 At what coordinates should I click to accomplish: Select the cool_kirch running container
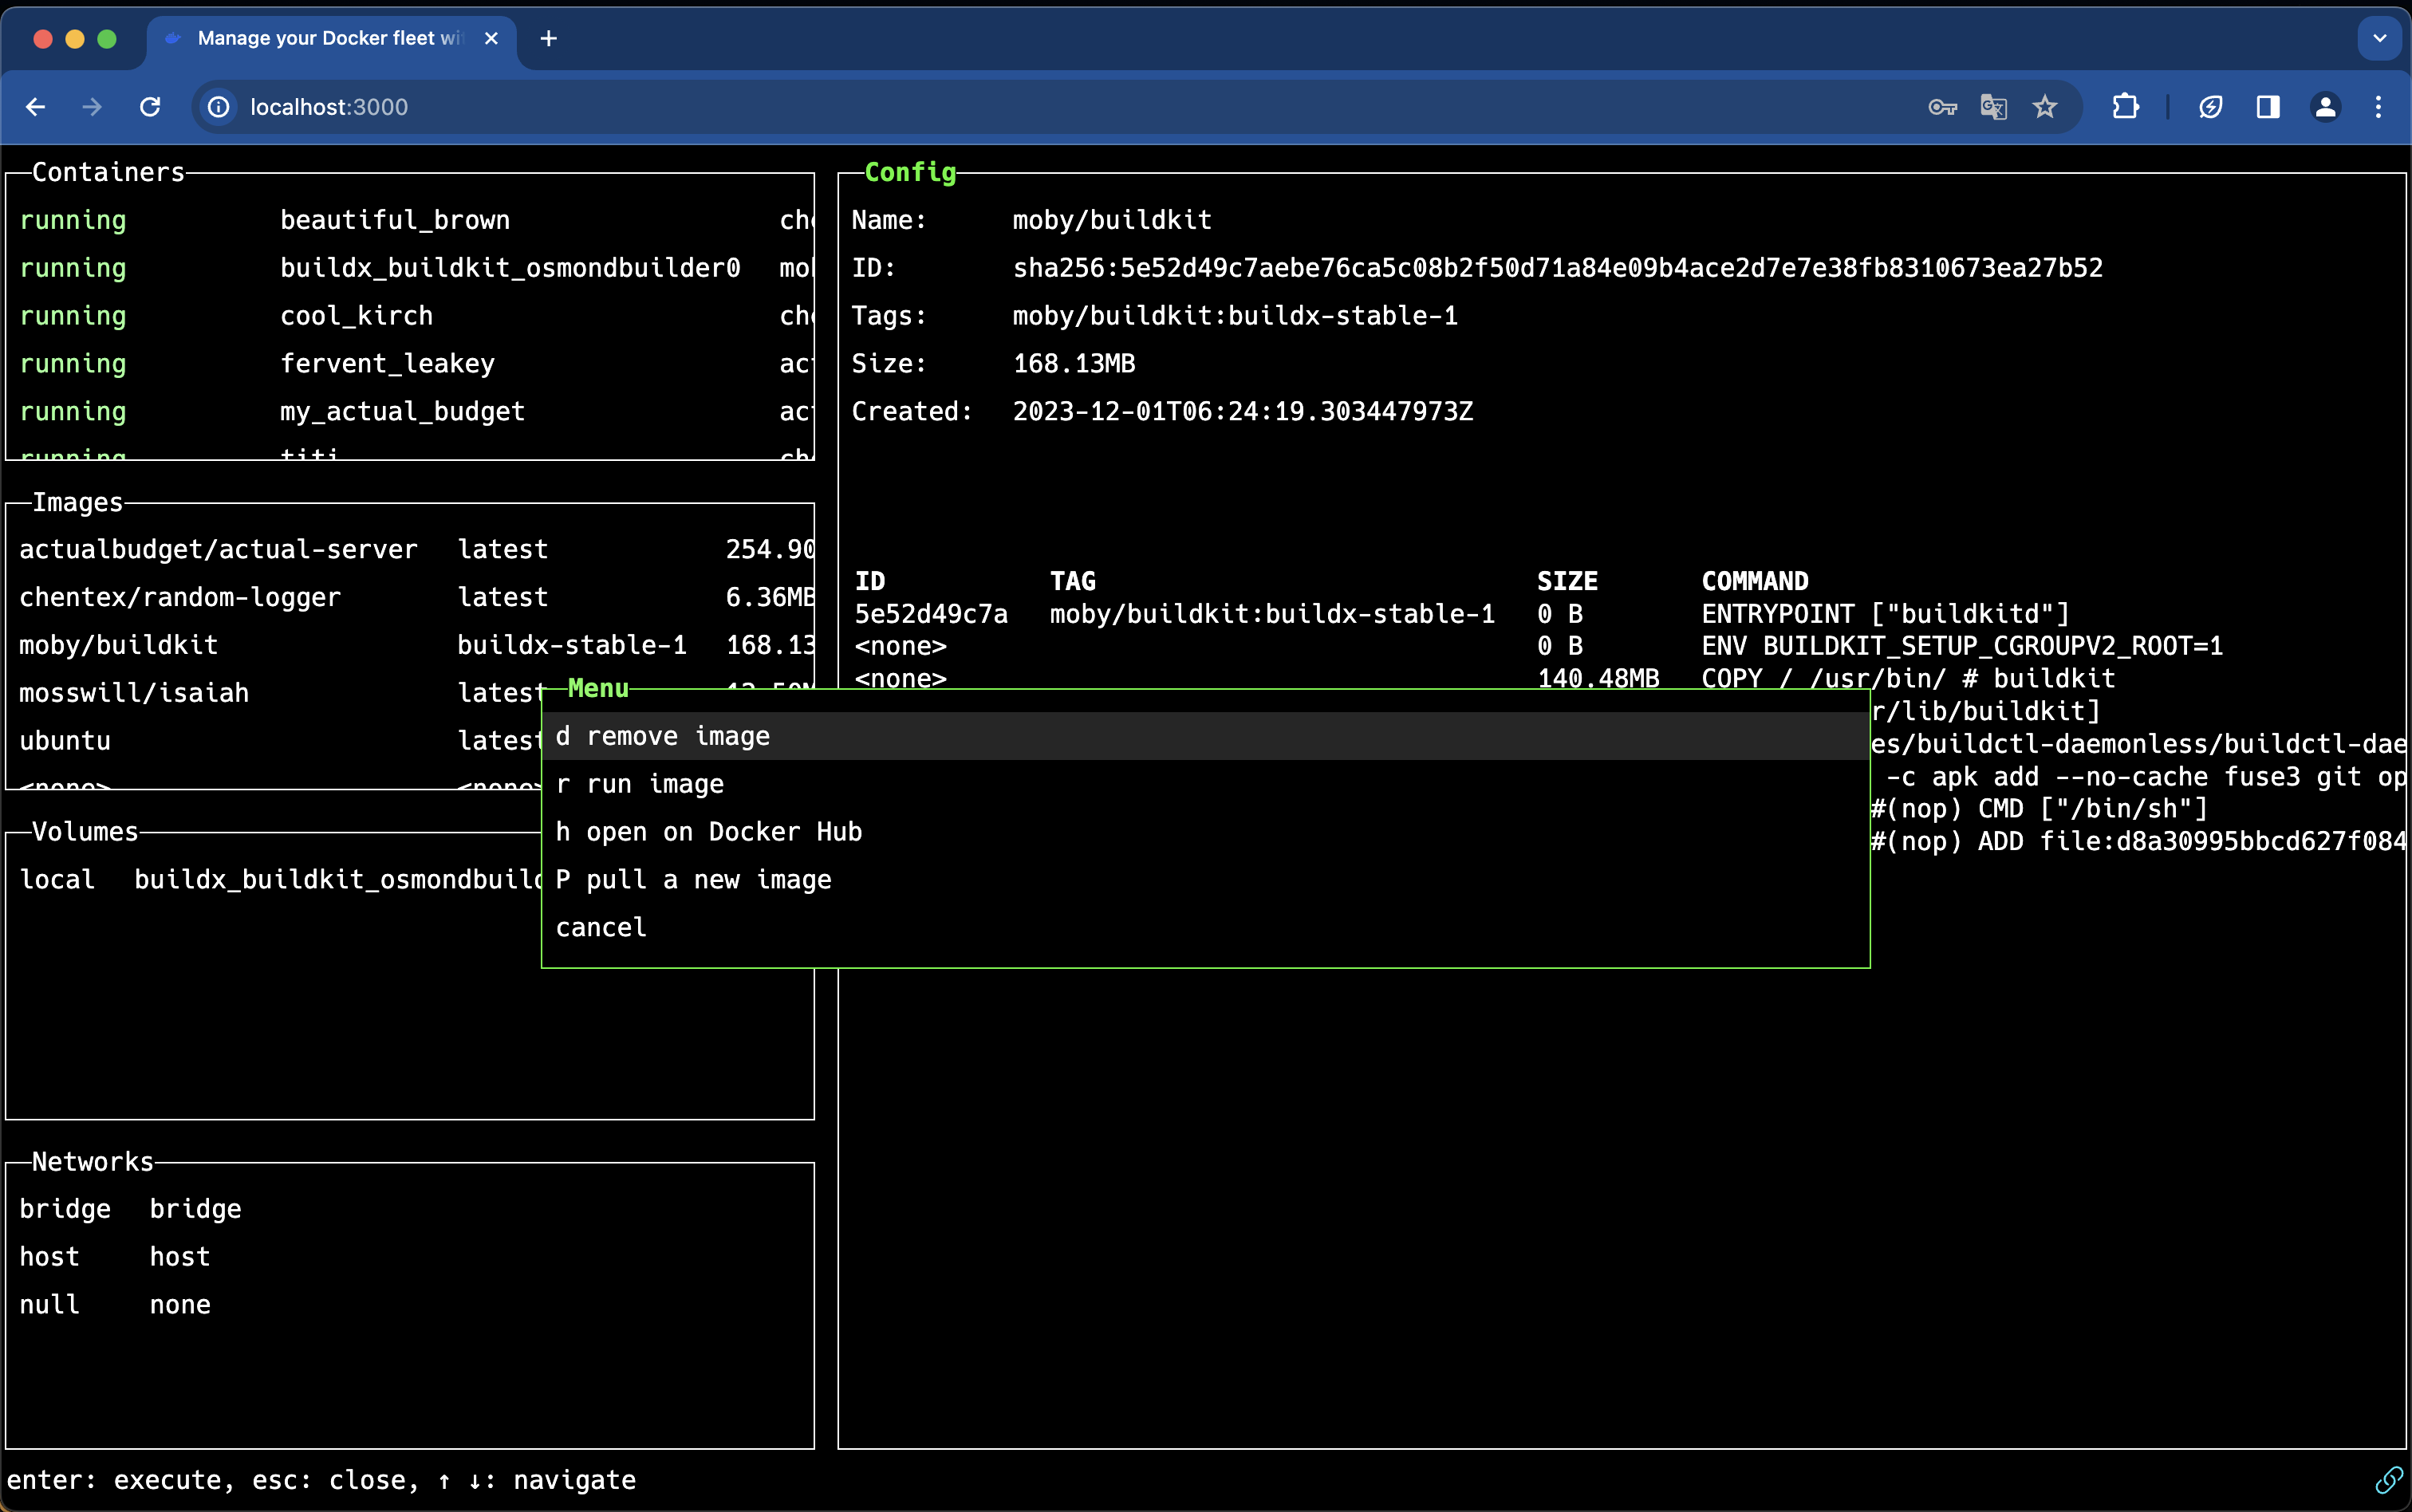[356, 316]
